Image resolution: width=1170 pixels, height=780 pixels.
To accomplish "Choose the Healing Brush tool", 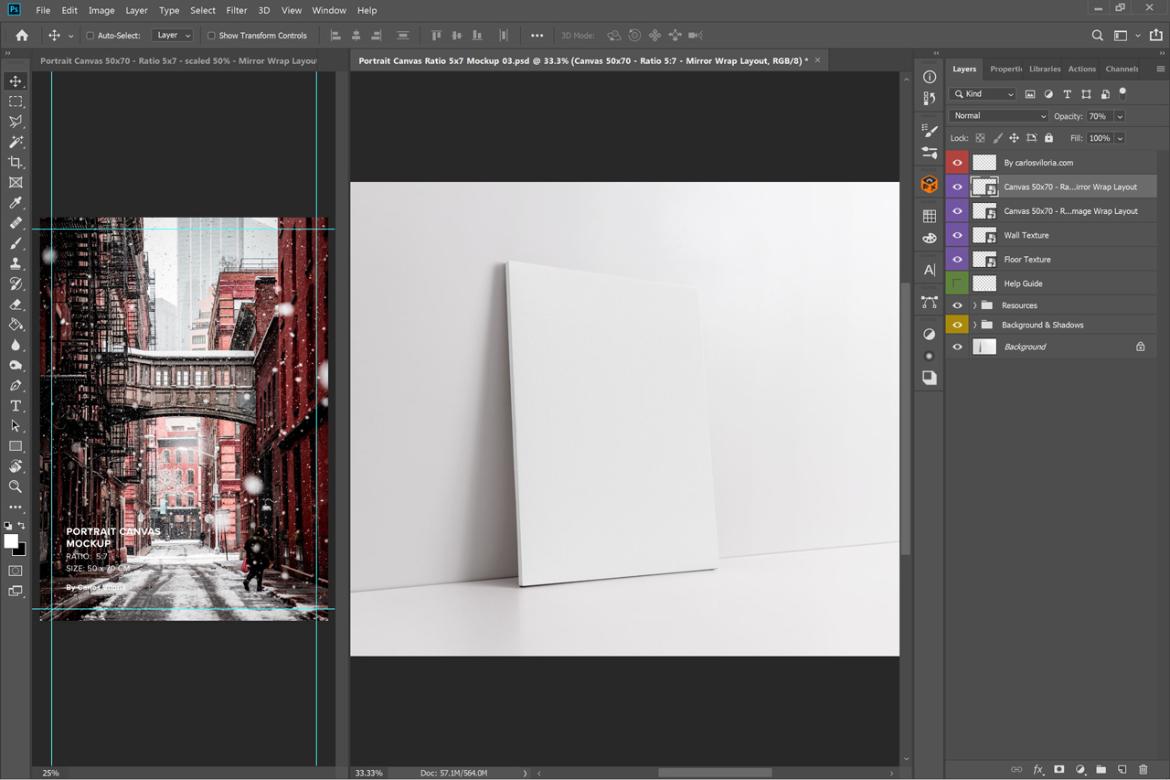I will point(15,223).
